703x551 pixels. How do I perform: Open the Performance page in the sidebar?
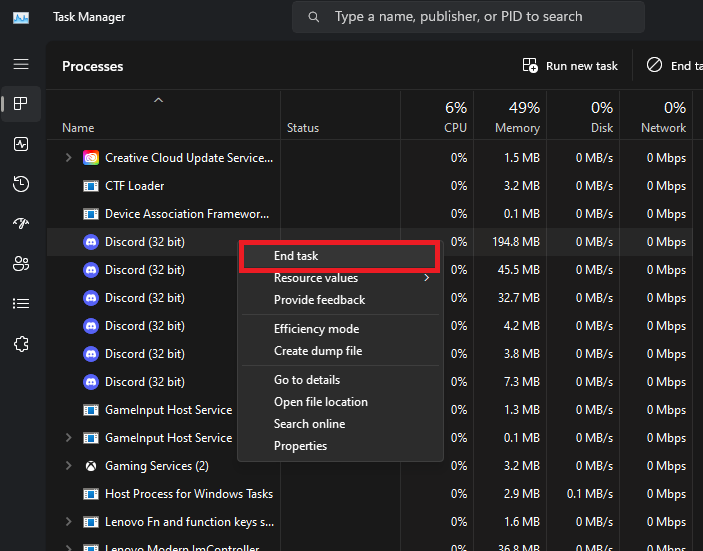tap(21, 144)
